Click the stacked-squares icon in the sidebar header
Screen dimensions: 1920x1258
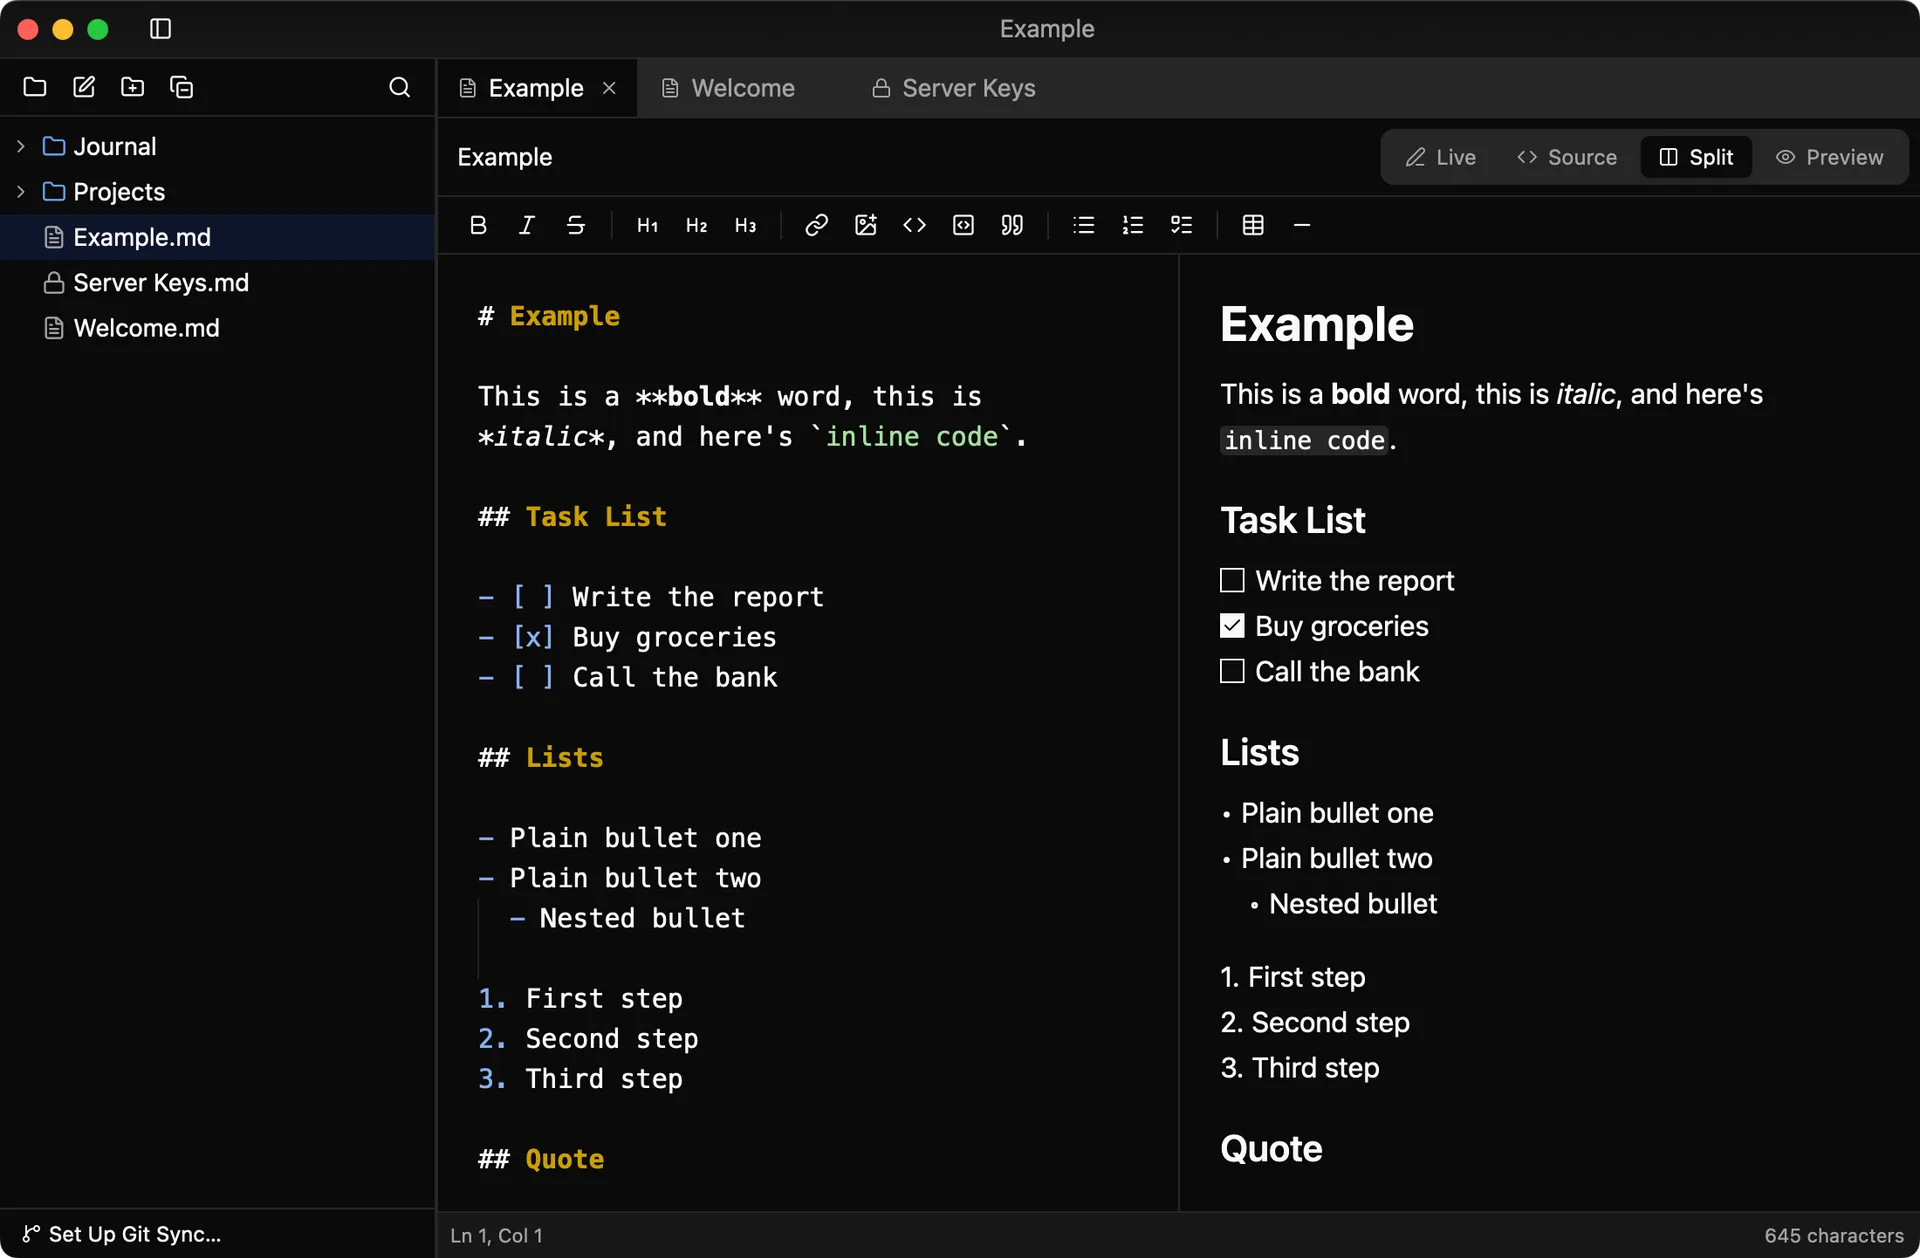181,87
